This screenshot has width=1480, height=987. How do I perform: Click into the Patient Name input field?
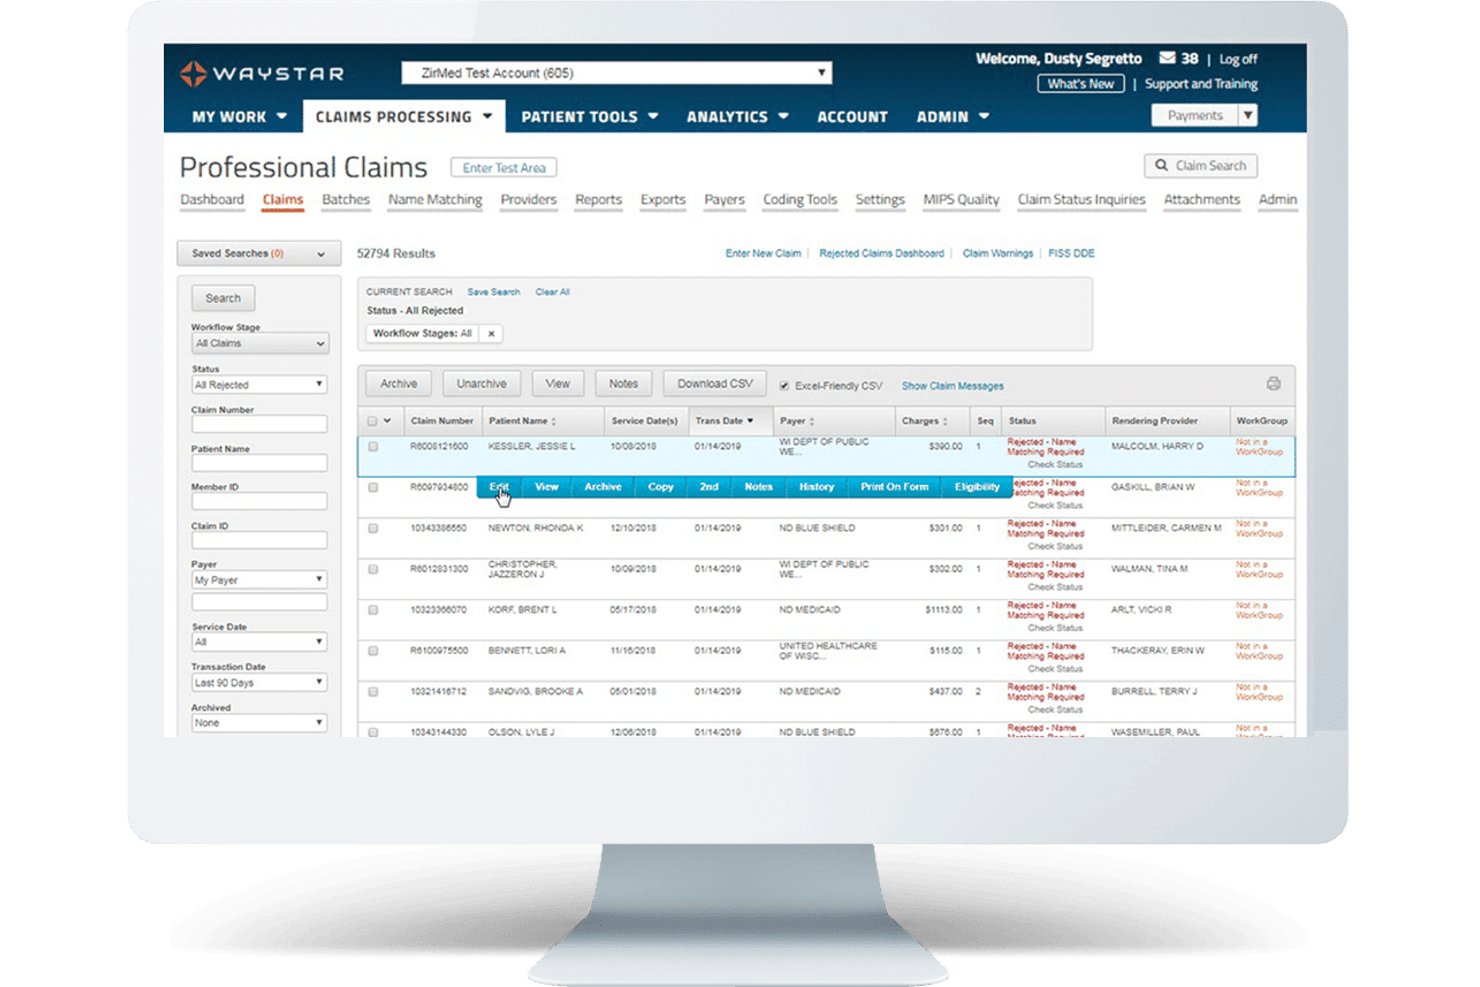click(259, 463)
